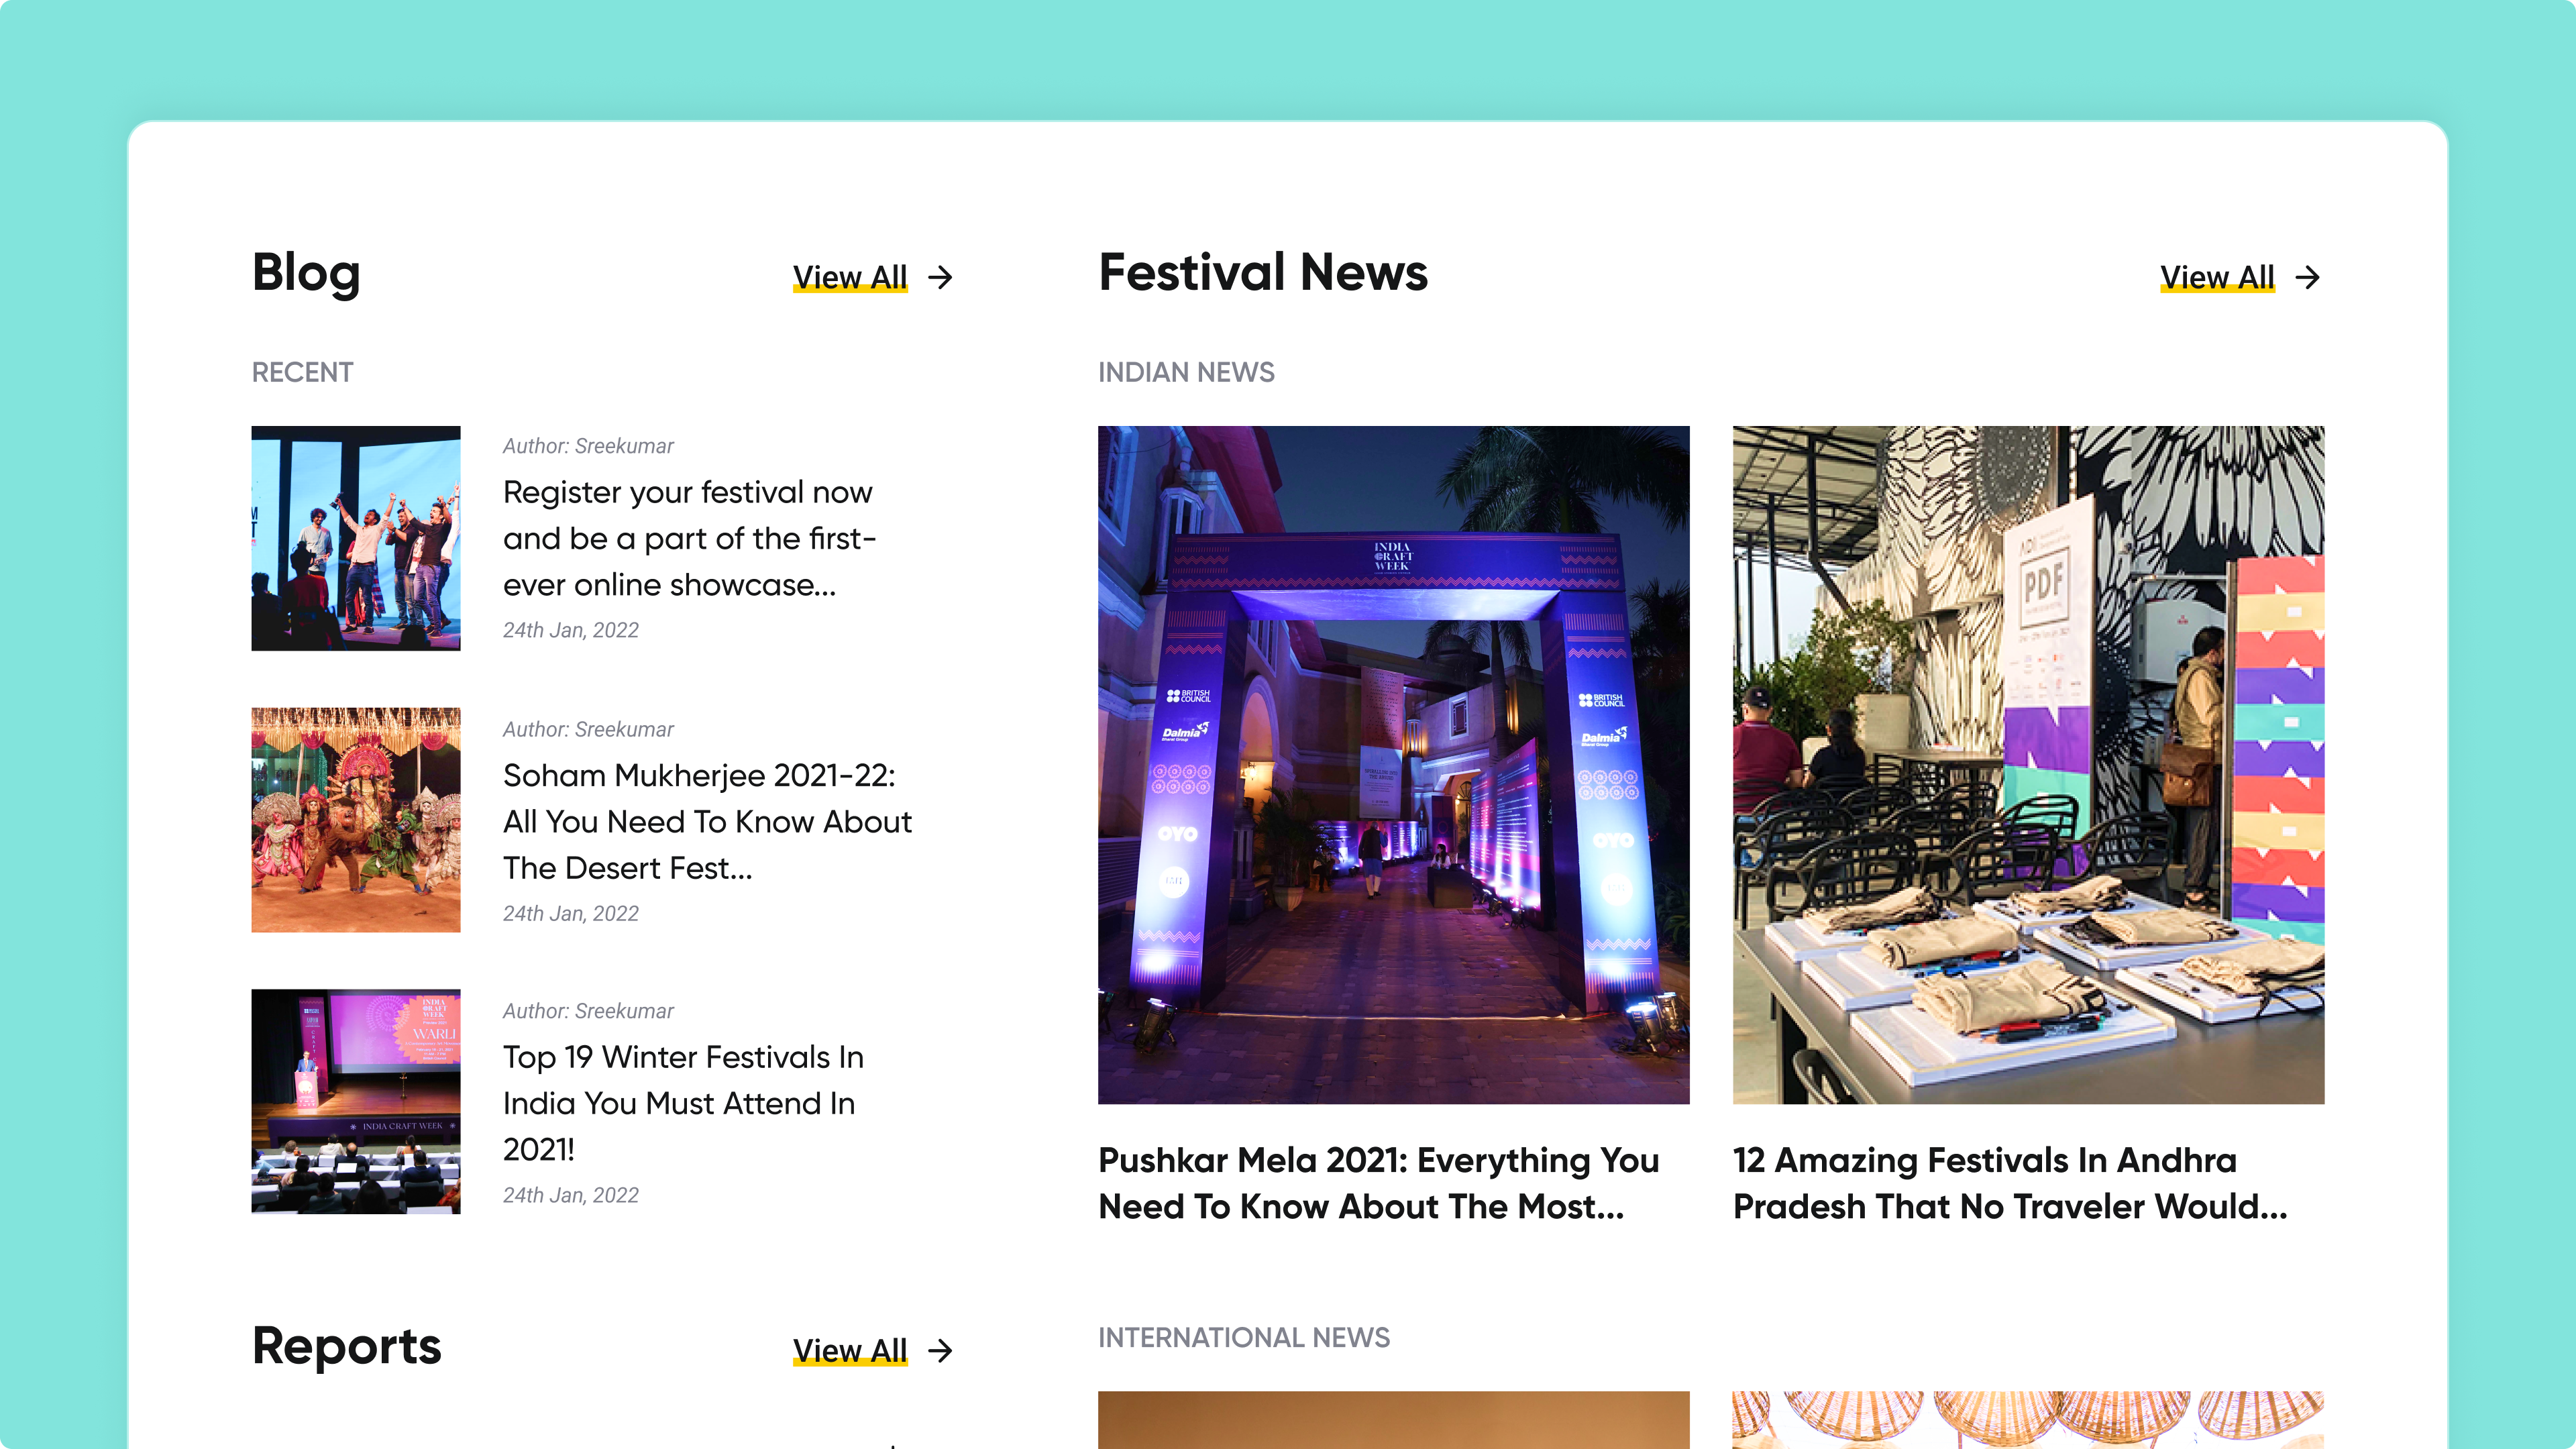2576x1449 pixels.
Task: Click the arrow icon next to Blog View All
Action: [x=940, y=277]
